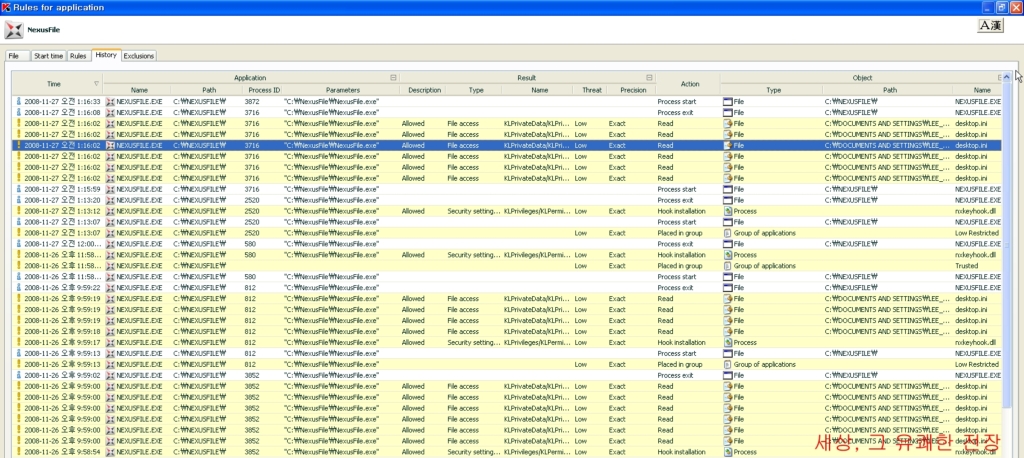Screen dimensions: 1024x458
Task: Click NEXUSFILE.EXE object name in 1:16:08 row
Action: pos(978,112)
